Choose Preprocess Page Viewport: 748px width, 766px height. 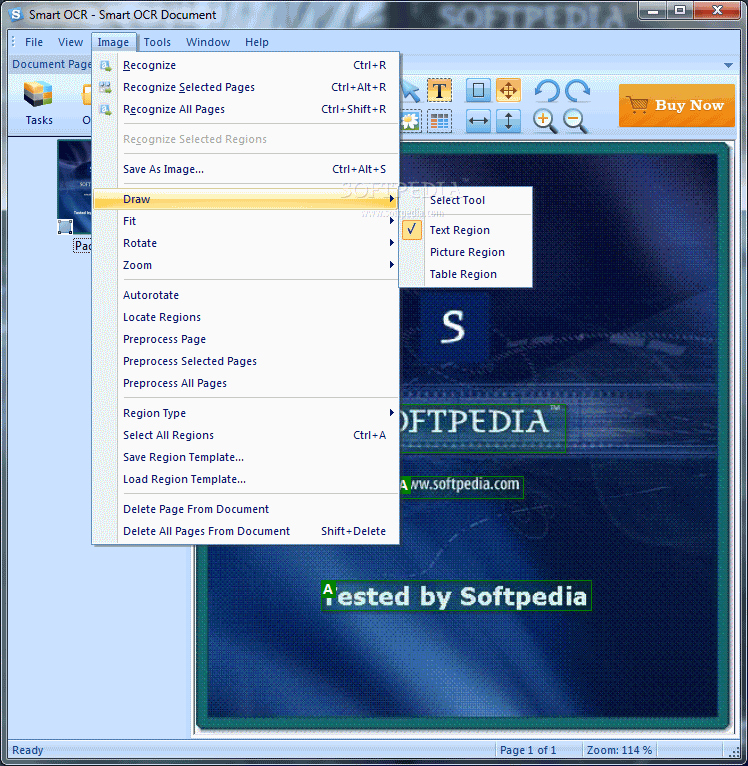245,339
